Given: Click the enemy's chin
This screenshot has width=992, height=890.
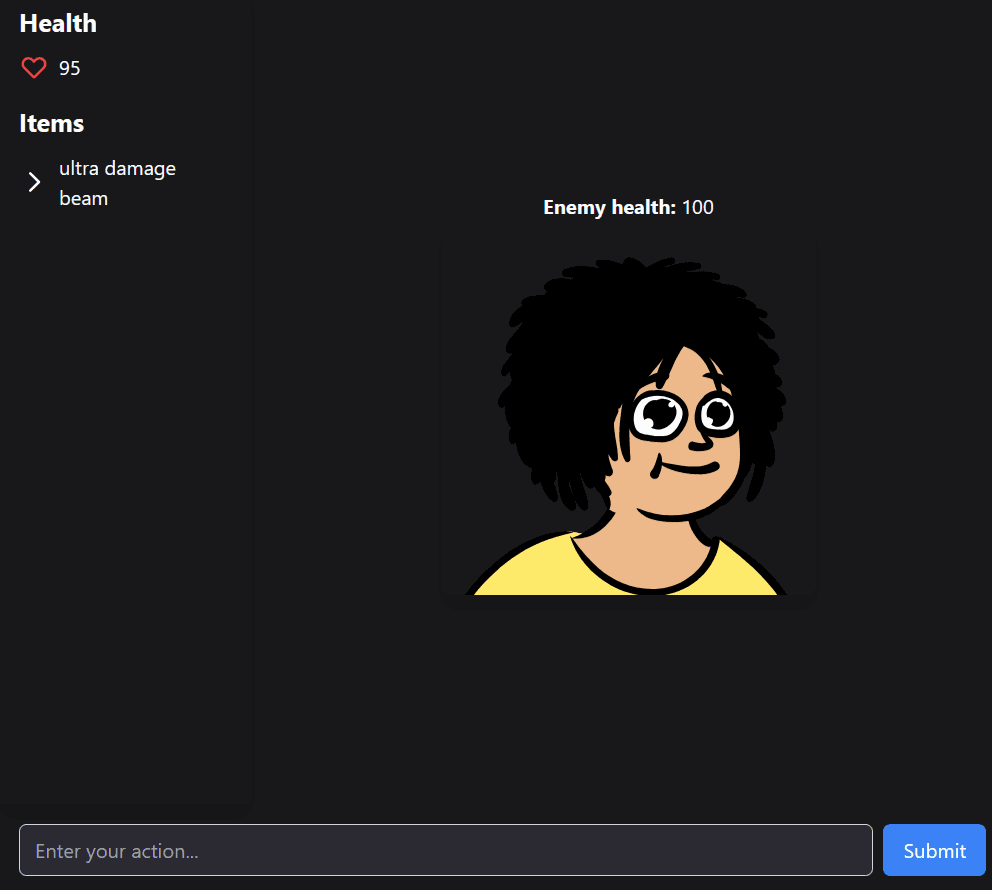Looking at the screenshot, I should point(671,511).
